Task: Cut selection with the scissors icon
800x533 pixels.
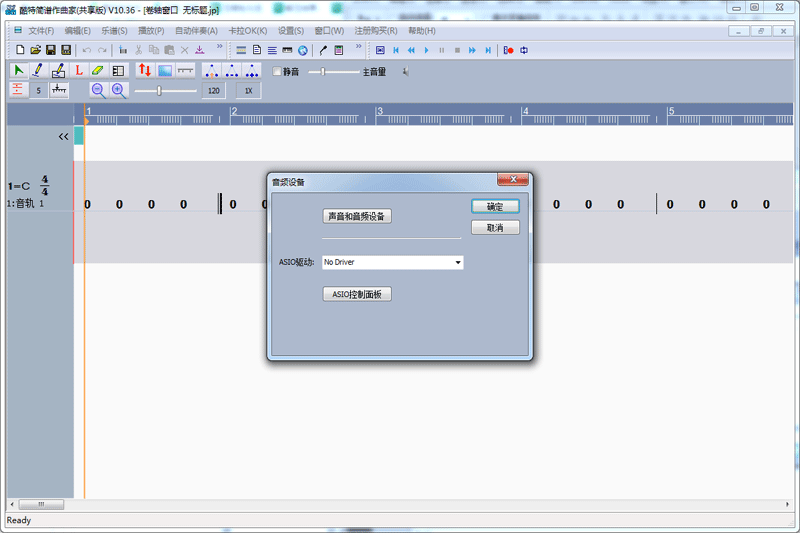Action: [138, 50]
